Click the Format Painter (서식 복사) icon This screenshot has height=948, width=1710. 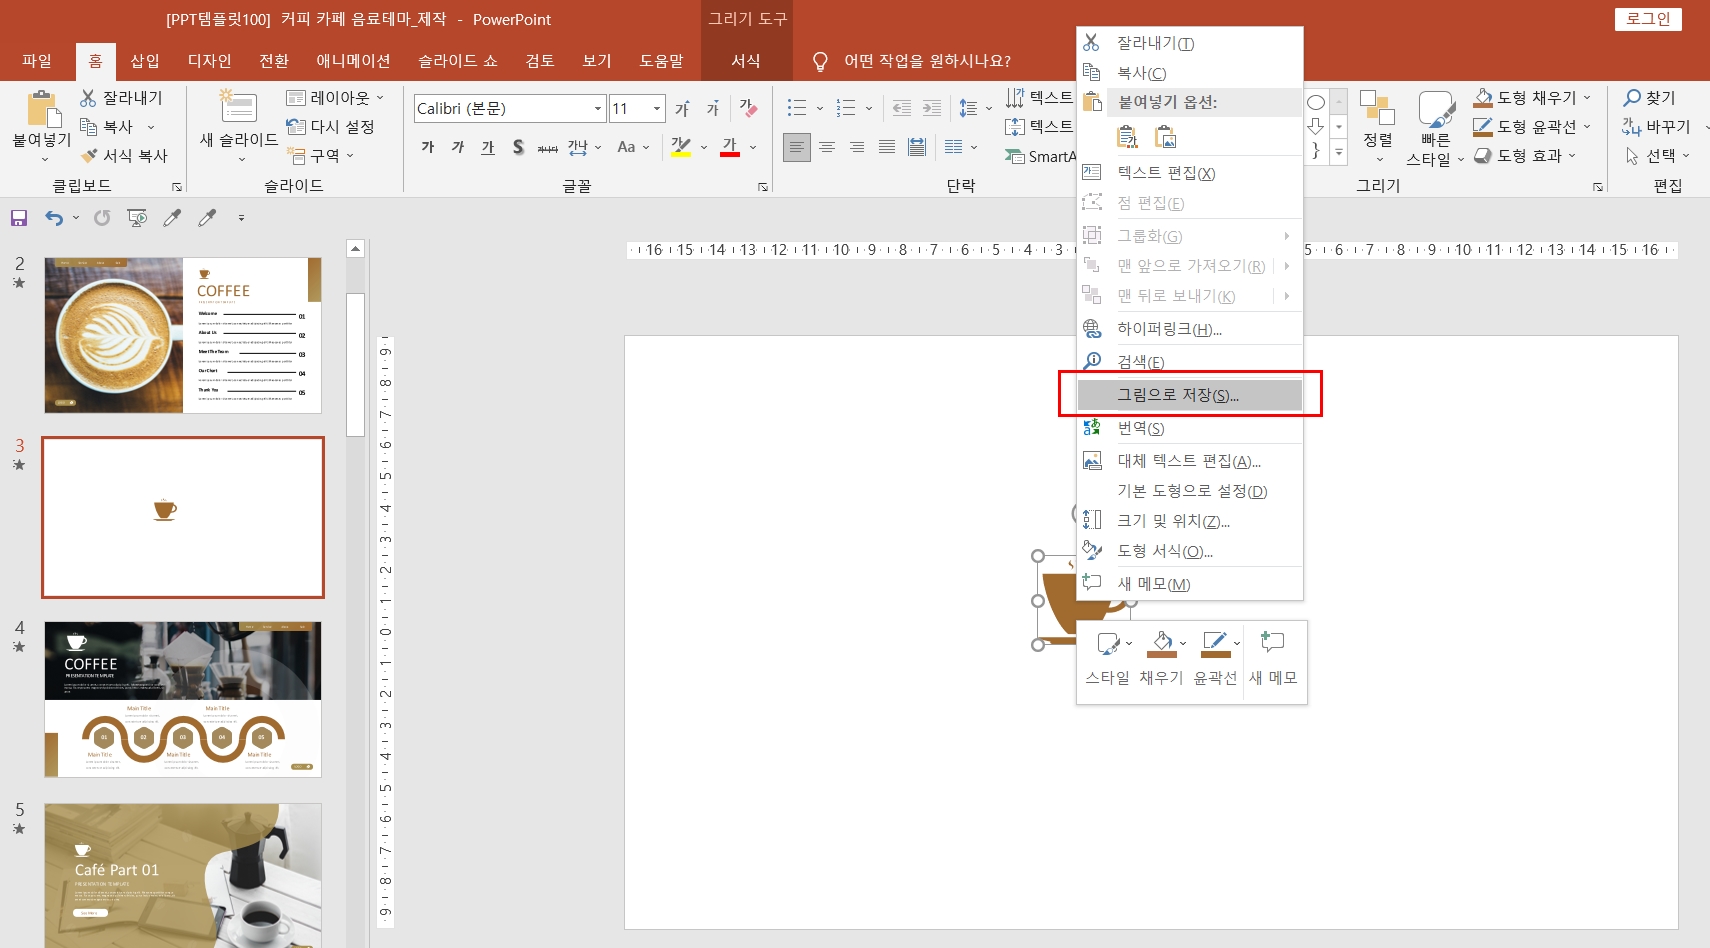pos(89,156)
